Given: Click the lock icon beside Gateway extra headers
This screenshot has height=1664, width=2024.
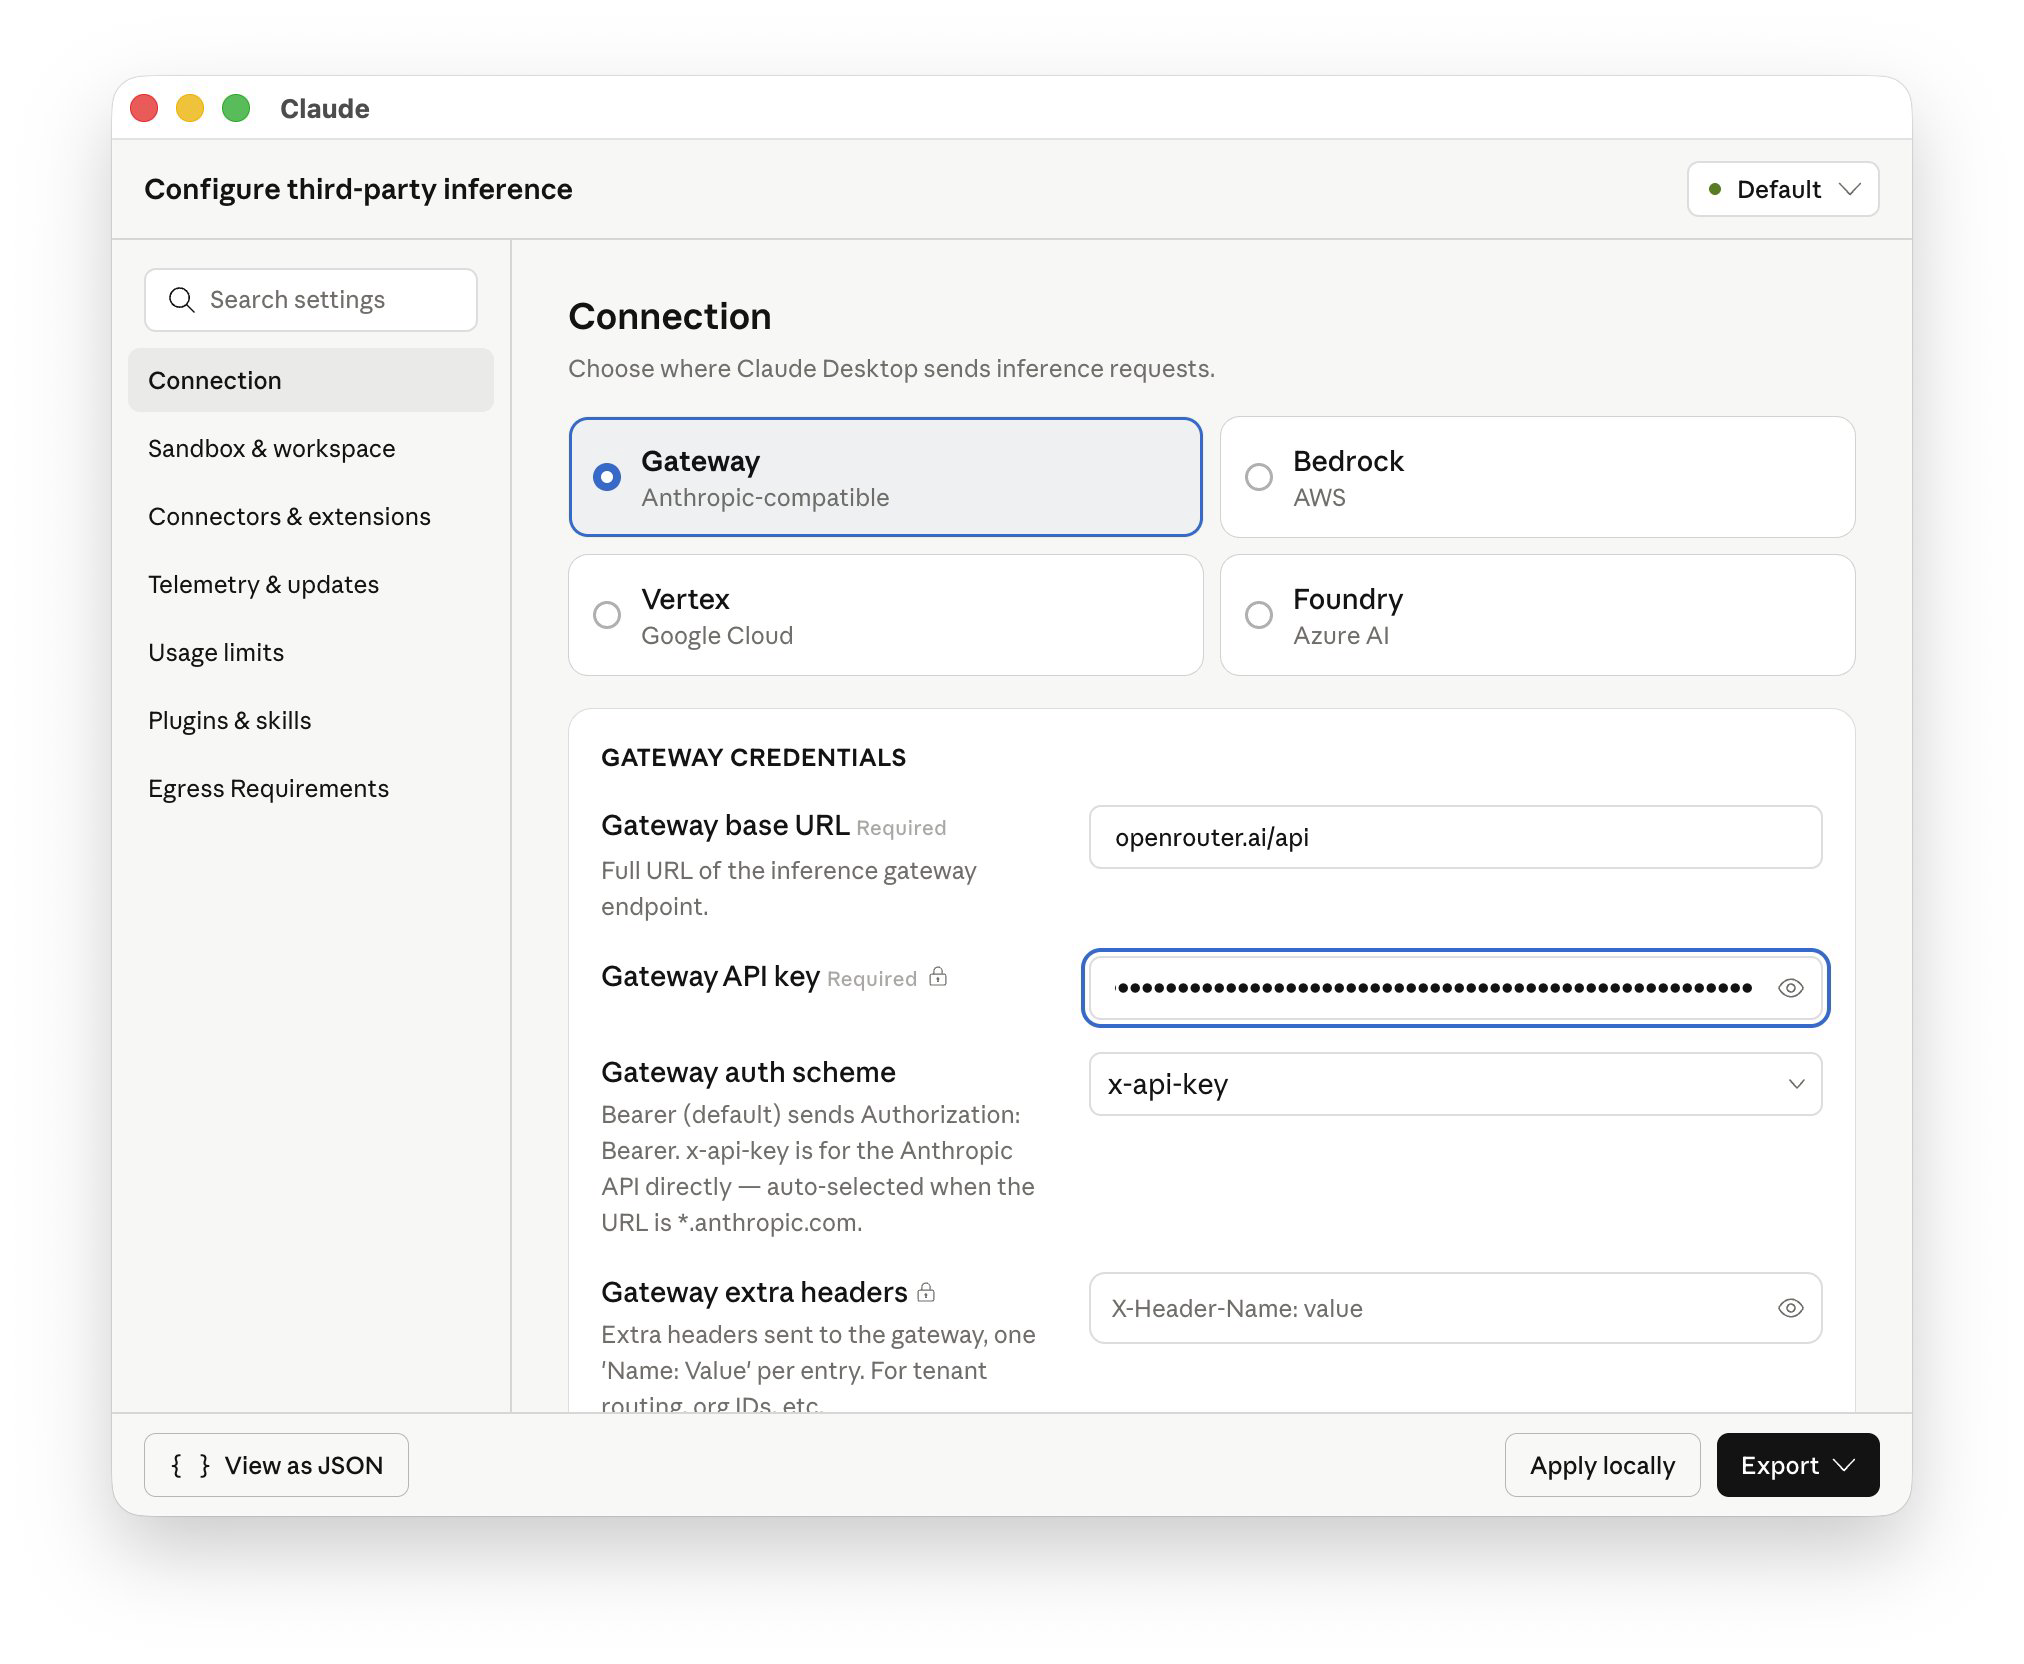Looking at the screenshot, I should [926, 1292].
